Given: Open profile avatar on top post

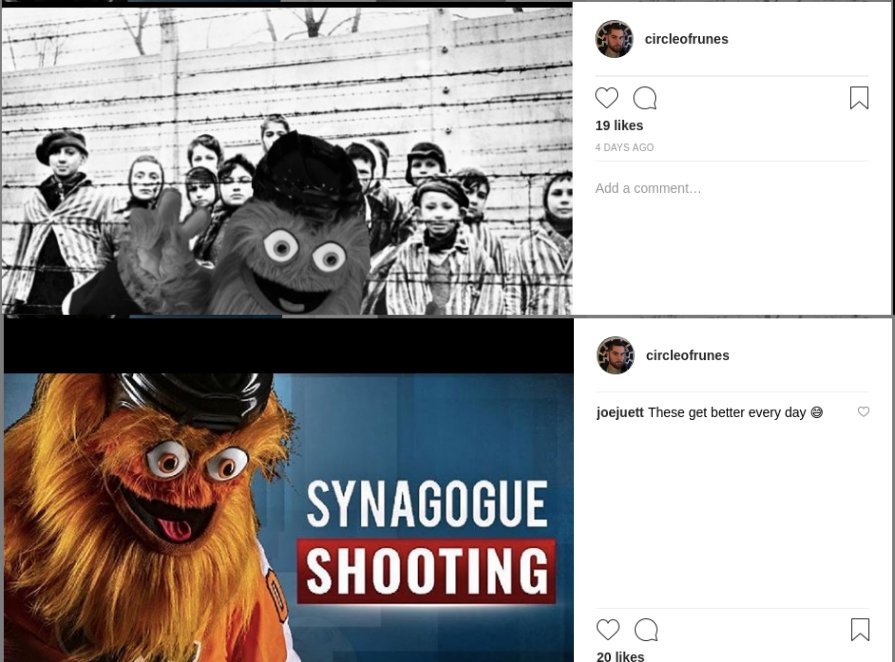Looking at the screenshot, I should pyautogui.click(x=614, y=39).
